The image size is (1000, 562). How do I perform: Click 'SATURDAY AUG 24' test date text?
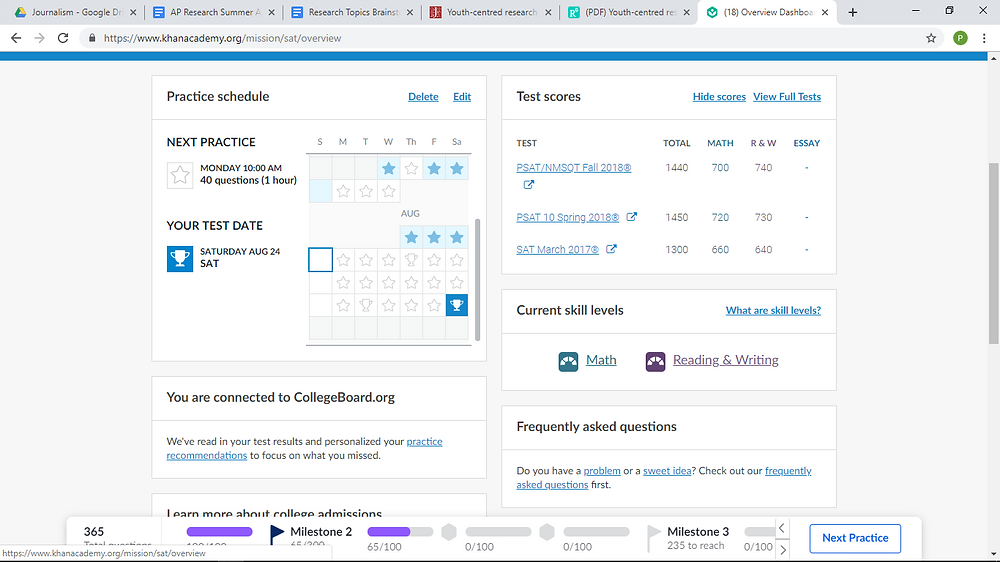pyautogui.click(x=240, y=251)
